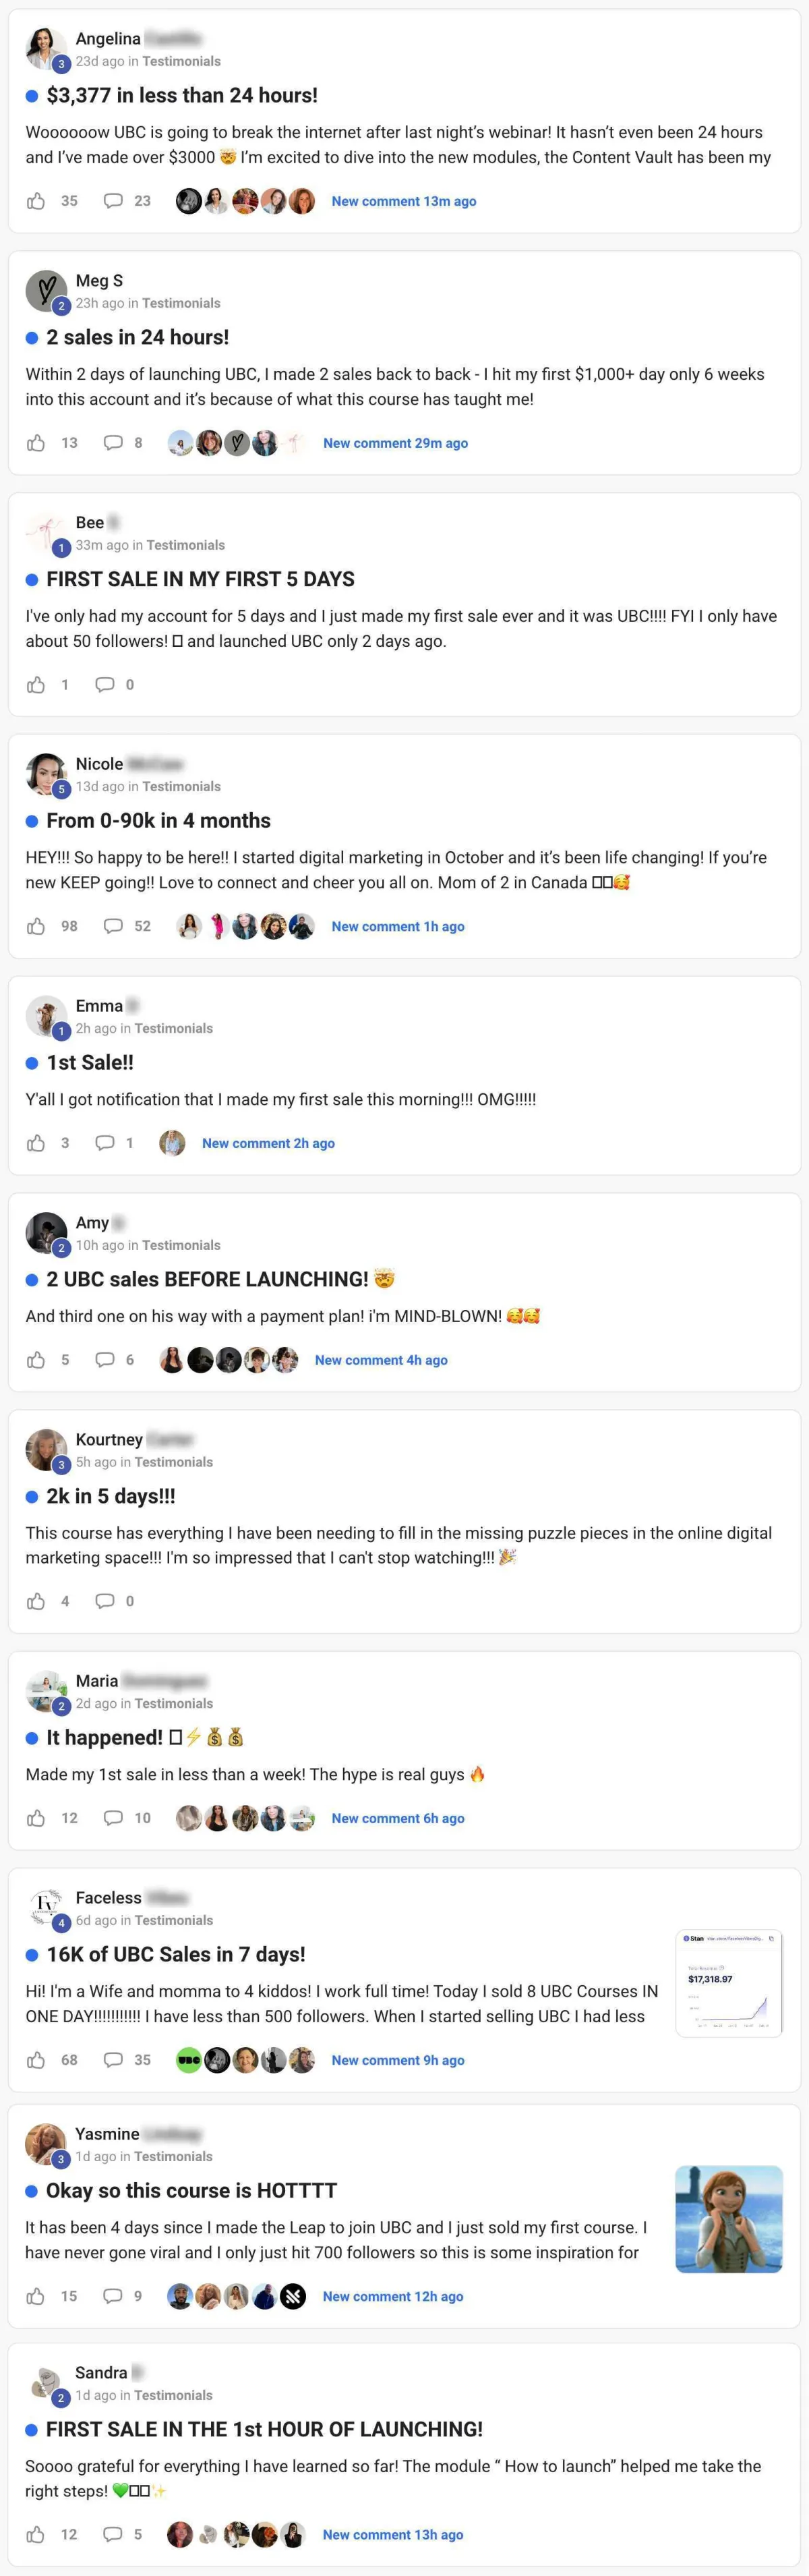
Task: Open the revenue chart thumbnail on Faceless post
Action: click(x=729, y=1983)
